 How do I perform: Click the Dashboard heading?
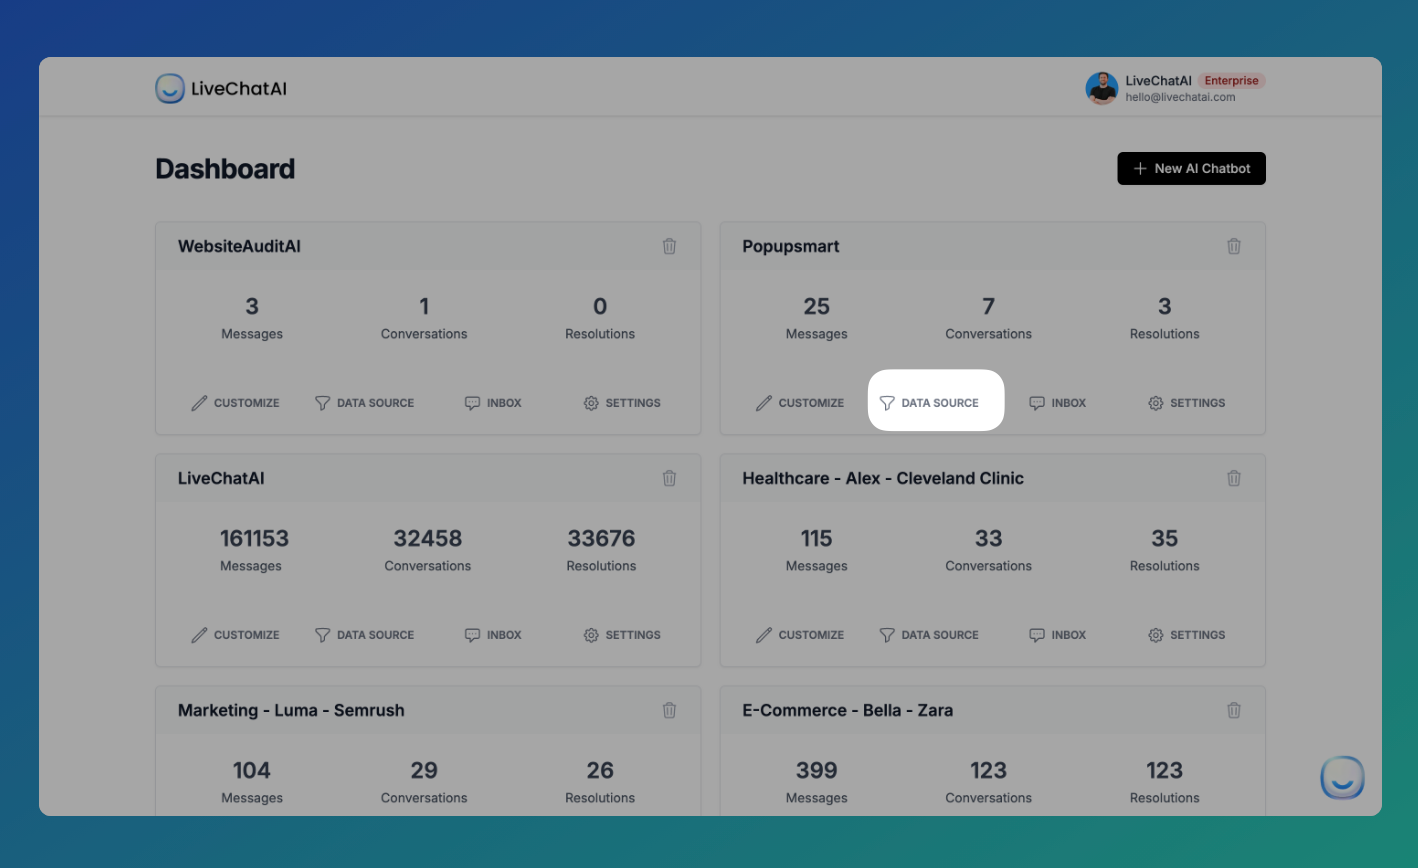tap(225, 169)
